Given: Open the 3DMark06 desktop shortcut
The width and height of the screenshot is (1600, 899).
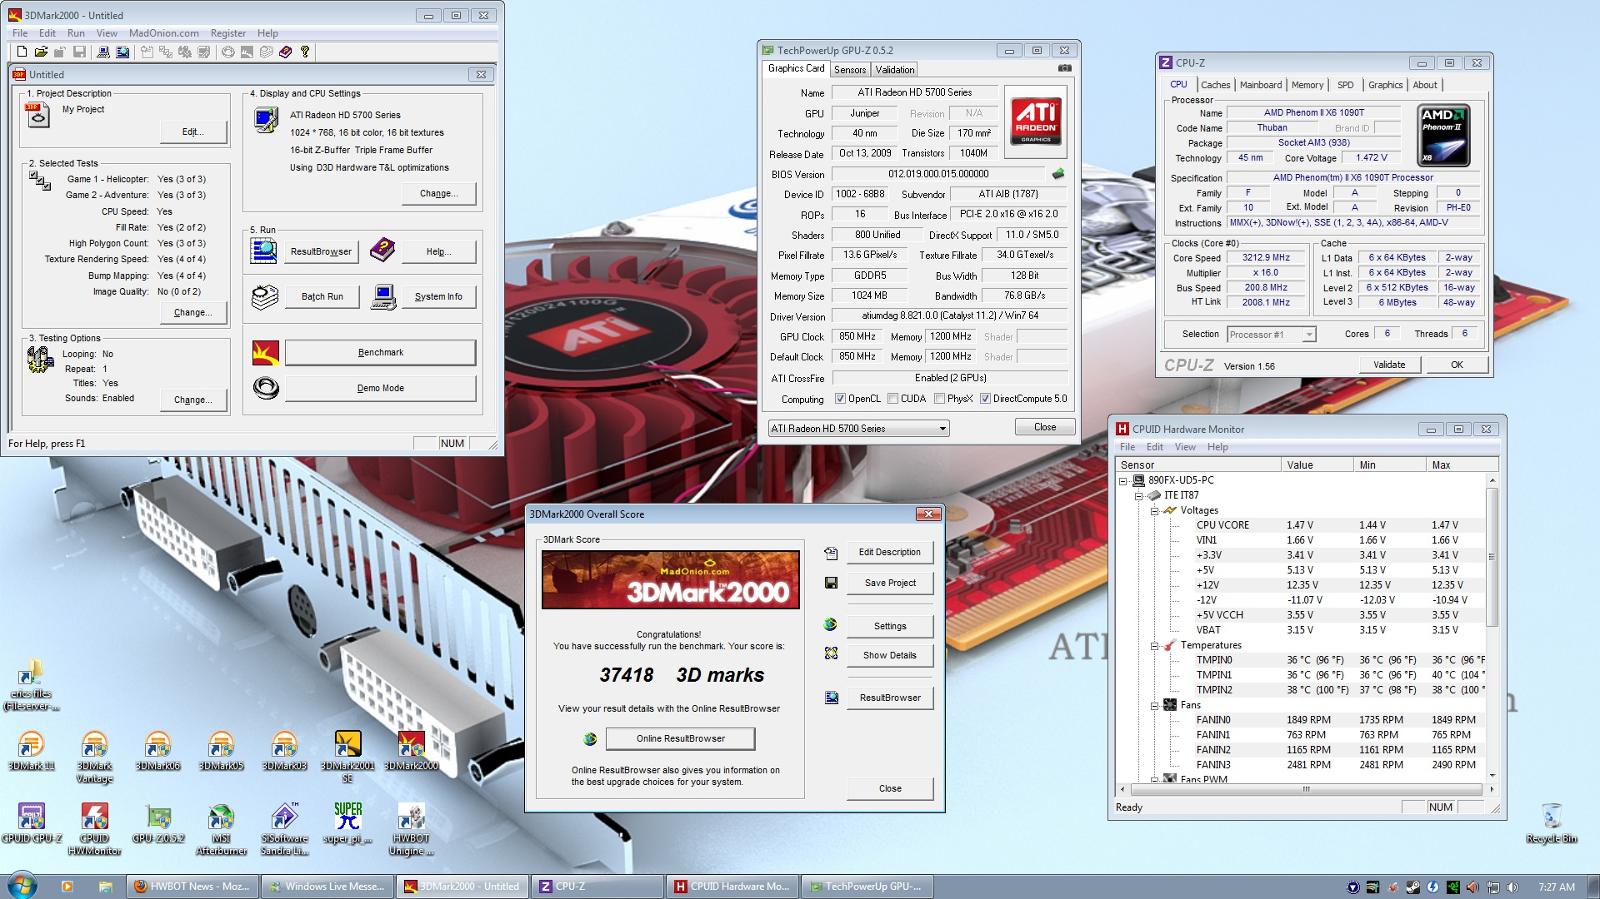Looking at the screenshot, I should click(157, 752).
